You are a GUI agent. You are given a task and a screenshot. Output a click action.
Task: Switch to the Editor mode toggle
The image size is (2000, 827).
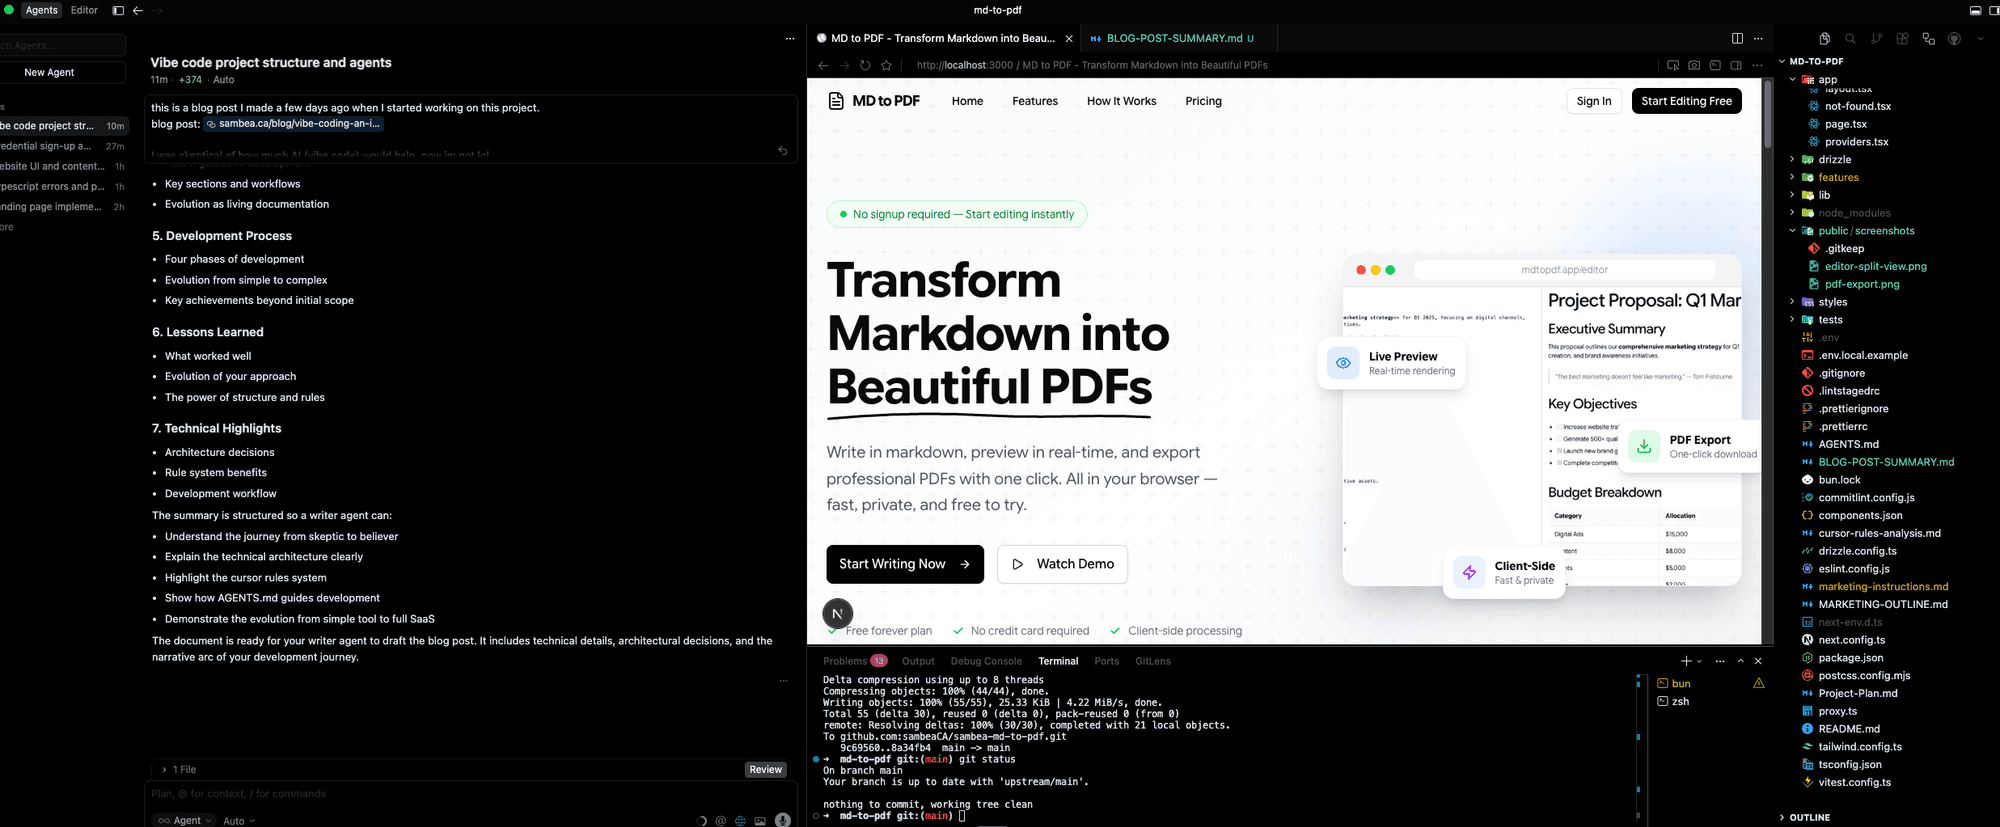pos(84,10)
